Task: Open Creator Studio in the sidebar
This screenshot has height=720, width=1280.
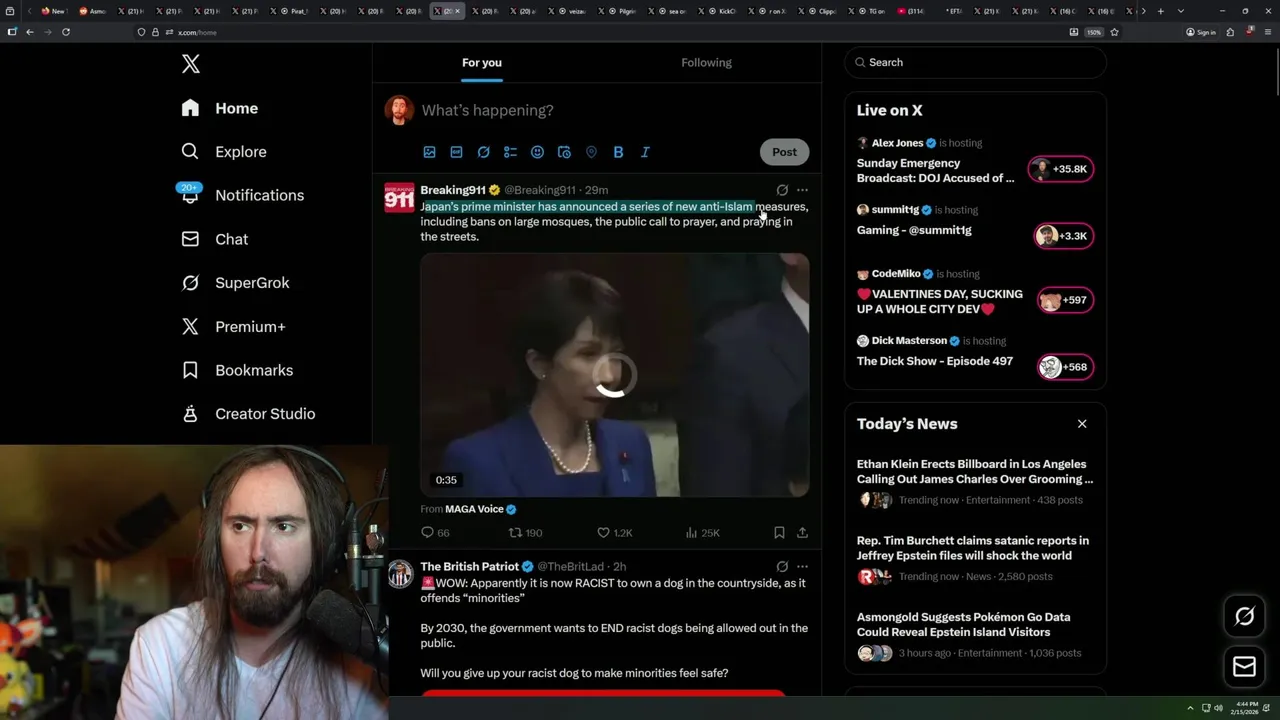Action: [x=248, y=414]
